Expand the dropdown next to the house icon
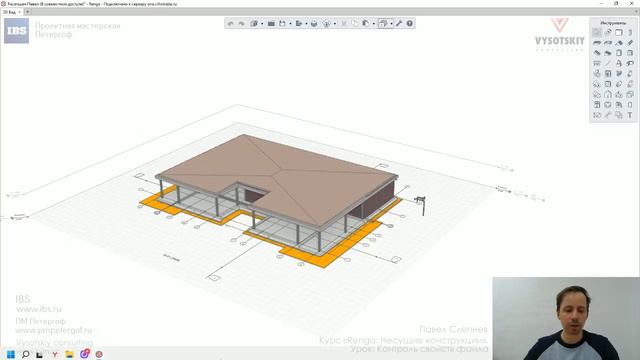 click(262, 24)
